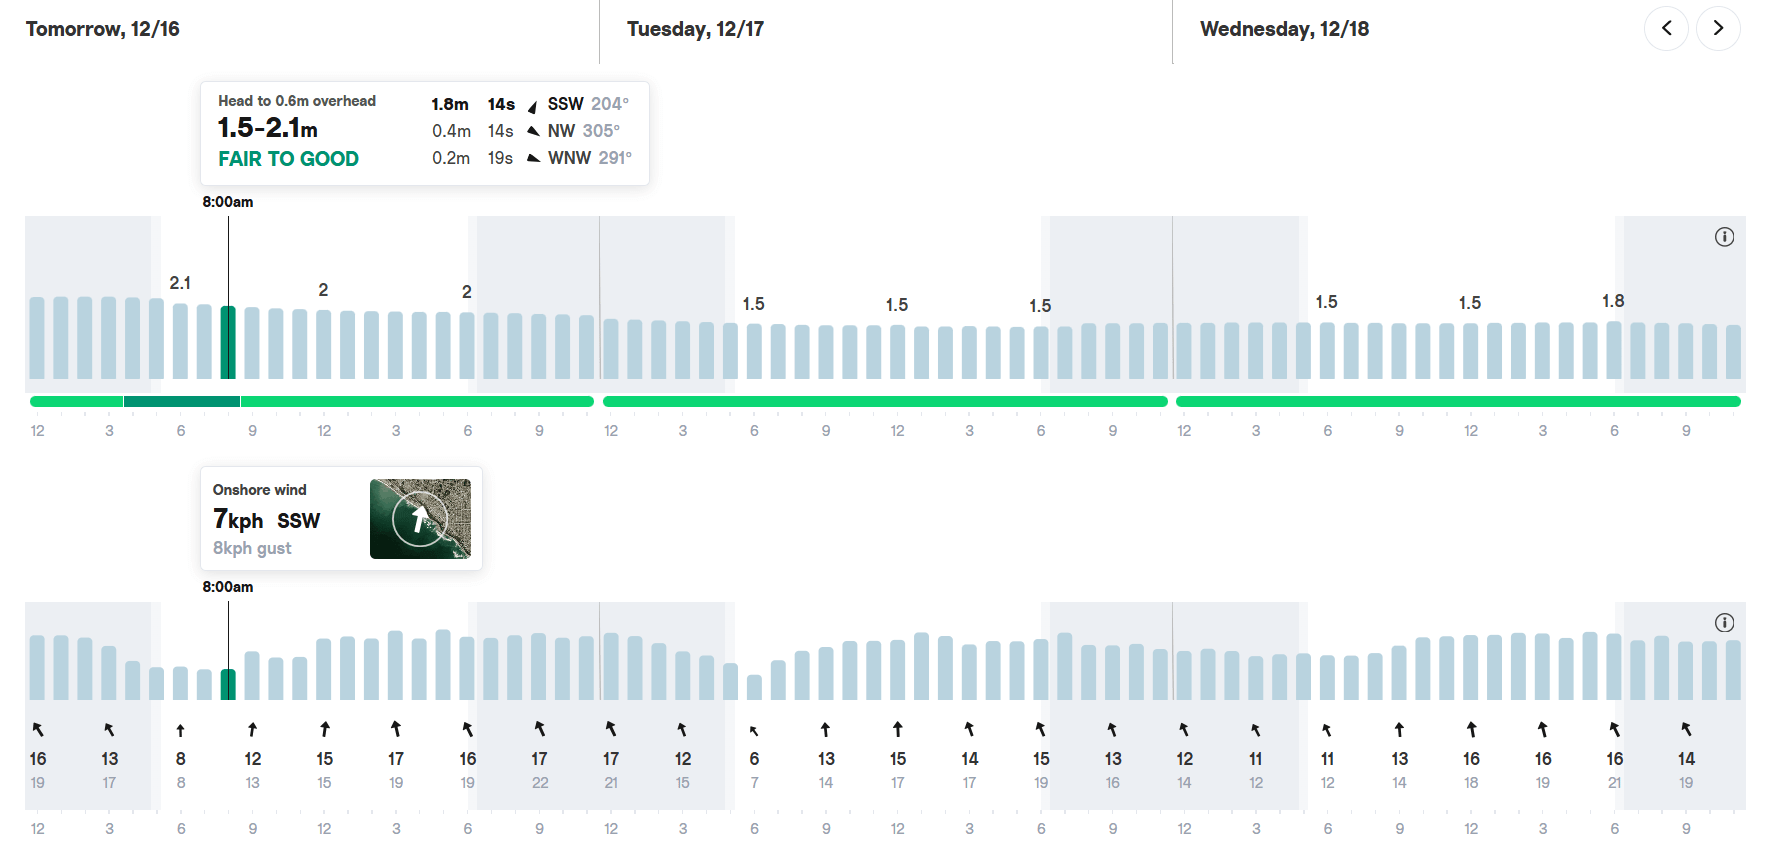Click the SSW 204° swell direction arrow
The width and height of the screenshot is (1775, 848).
coord(532,106)
